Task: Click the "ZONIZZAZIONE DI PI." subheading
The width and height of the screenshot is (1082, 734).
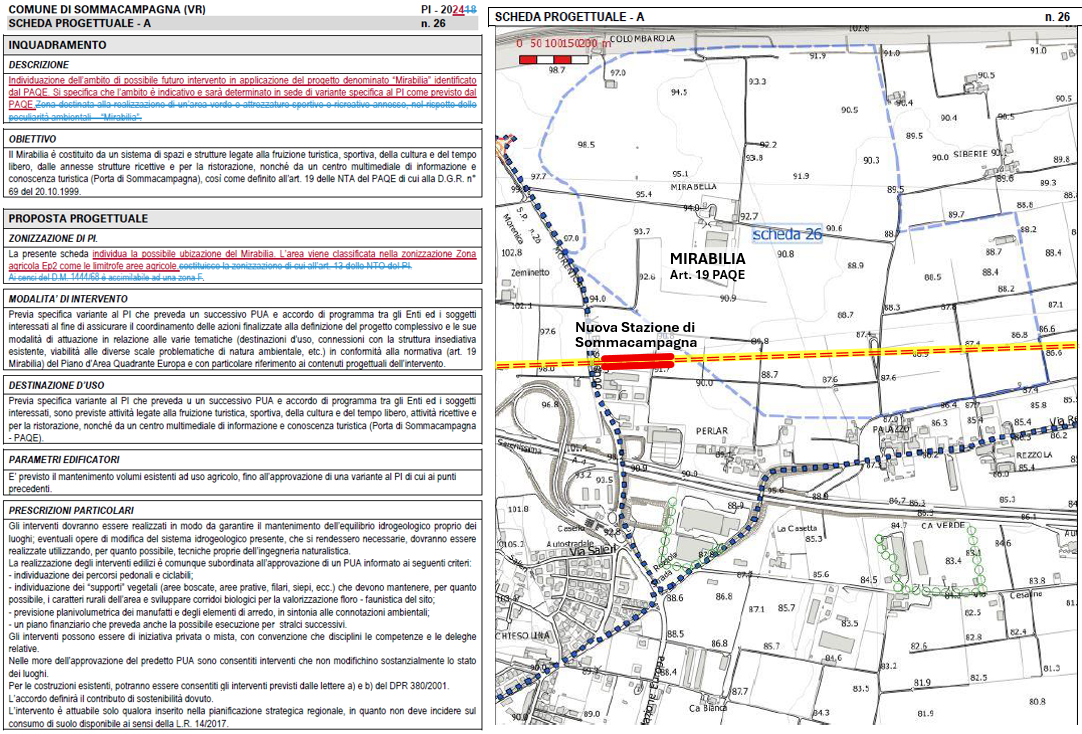Action: pos(53,239)
